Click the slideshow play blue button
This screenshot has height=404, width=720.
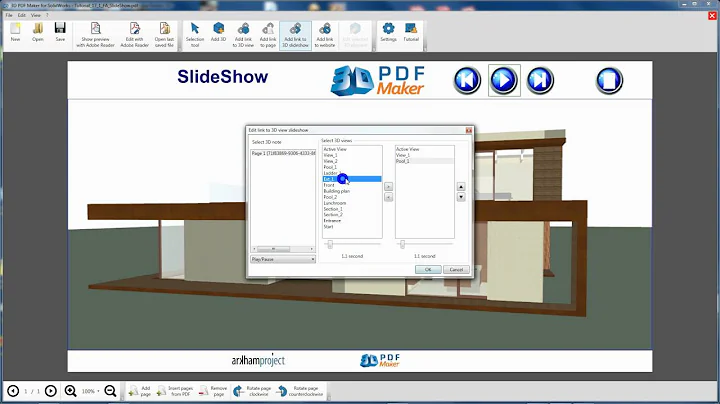coord(504,80)
